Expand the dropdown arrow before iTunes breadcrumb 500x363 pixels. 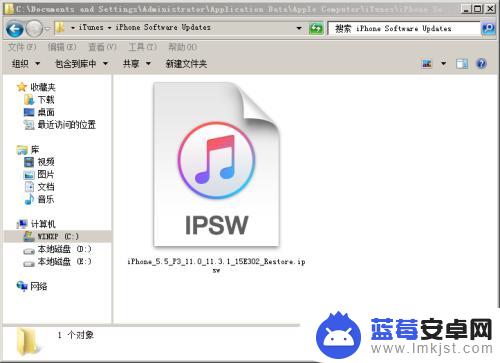(72, 28)
